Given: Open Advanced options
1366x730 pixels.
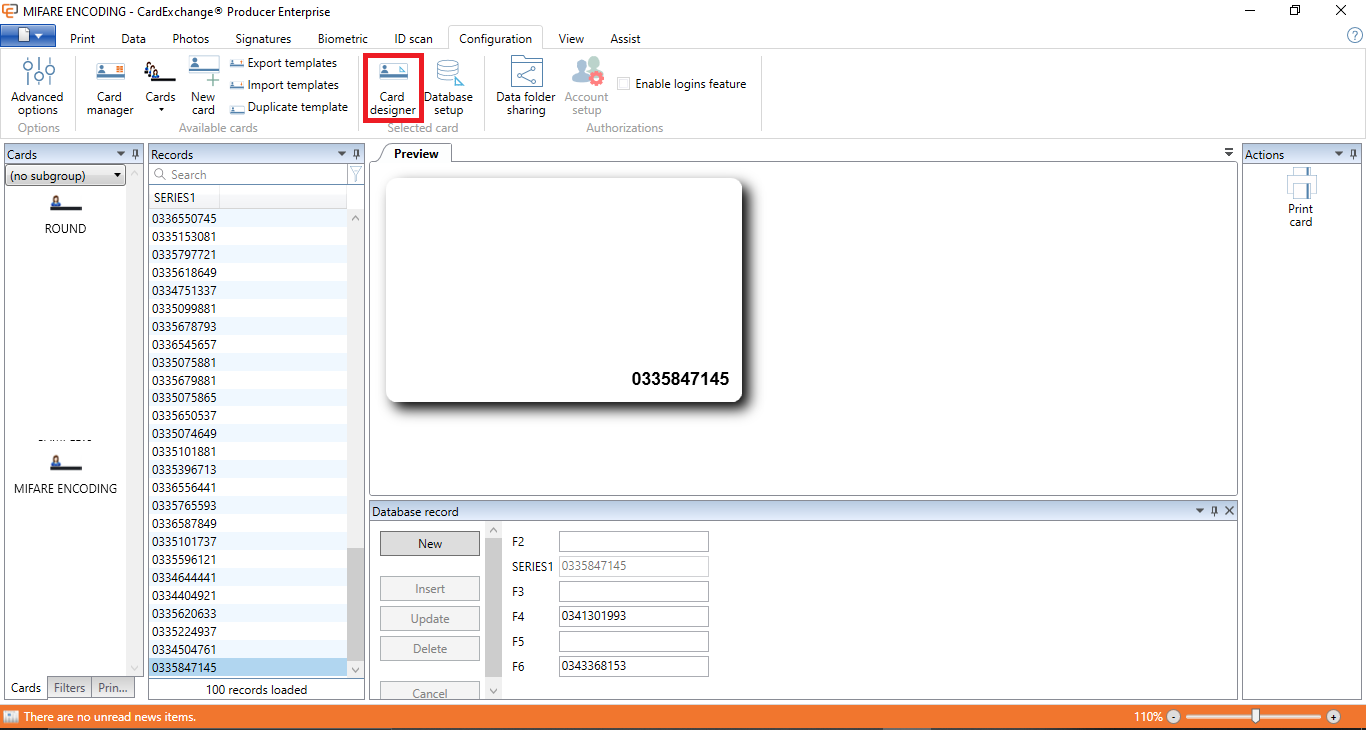Looking at the screenshot, I should (38, 86).
